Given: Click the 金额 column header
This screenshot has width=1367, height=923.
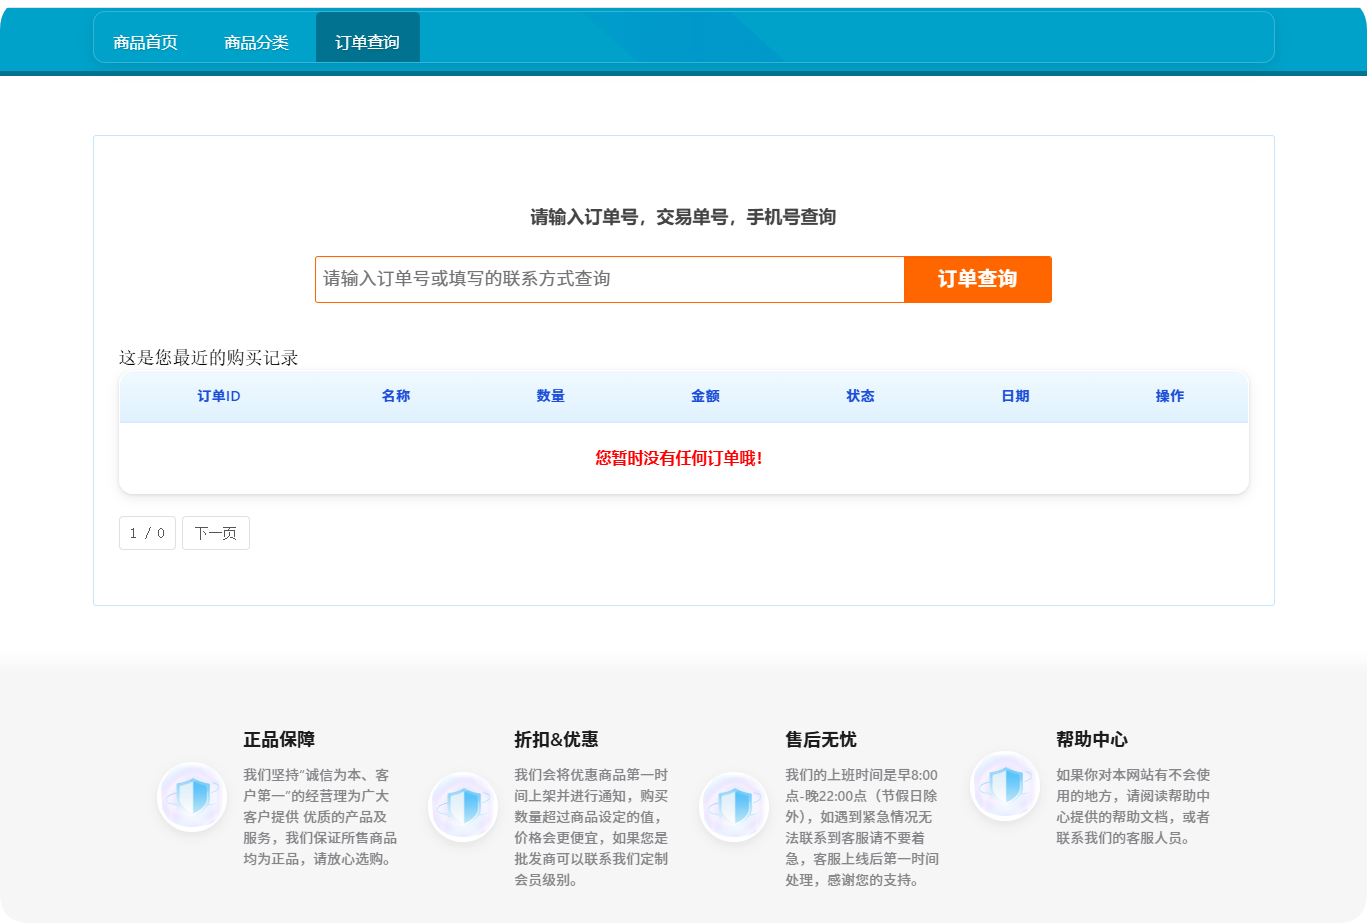Looking at the screenshot, I should click(x=706, y=396).
